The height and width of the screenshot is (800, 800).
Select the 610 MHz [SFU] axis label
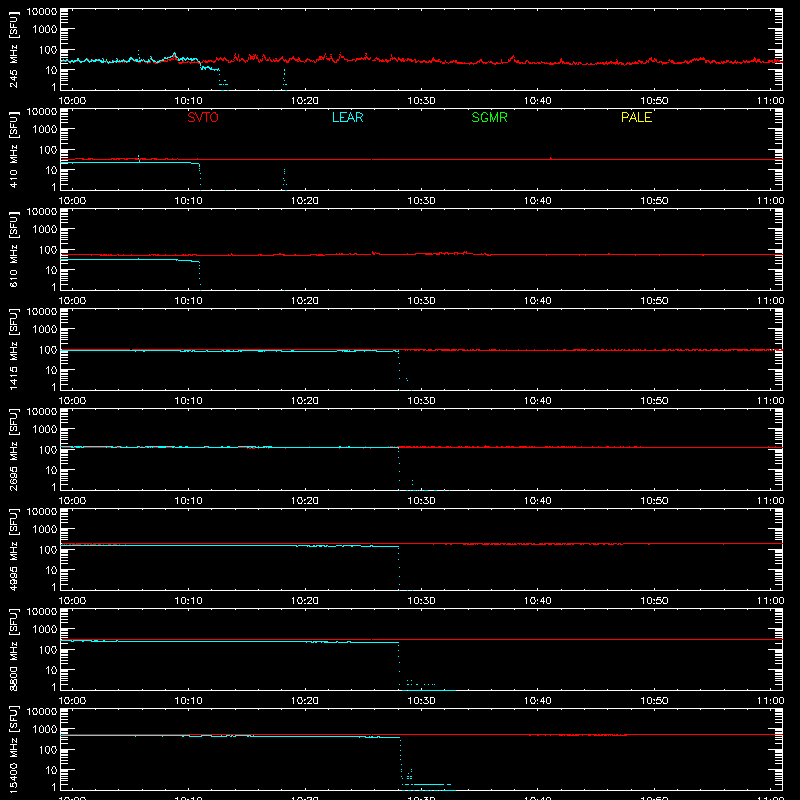tap(13, 249)
